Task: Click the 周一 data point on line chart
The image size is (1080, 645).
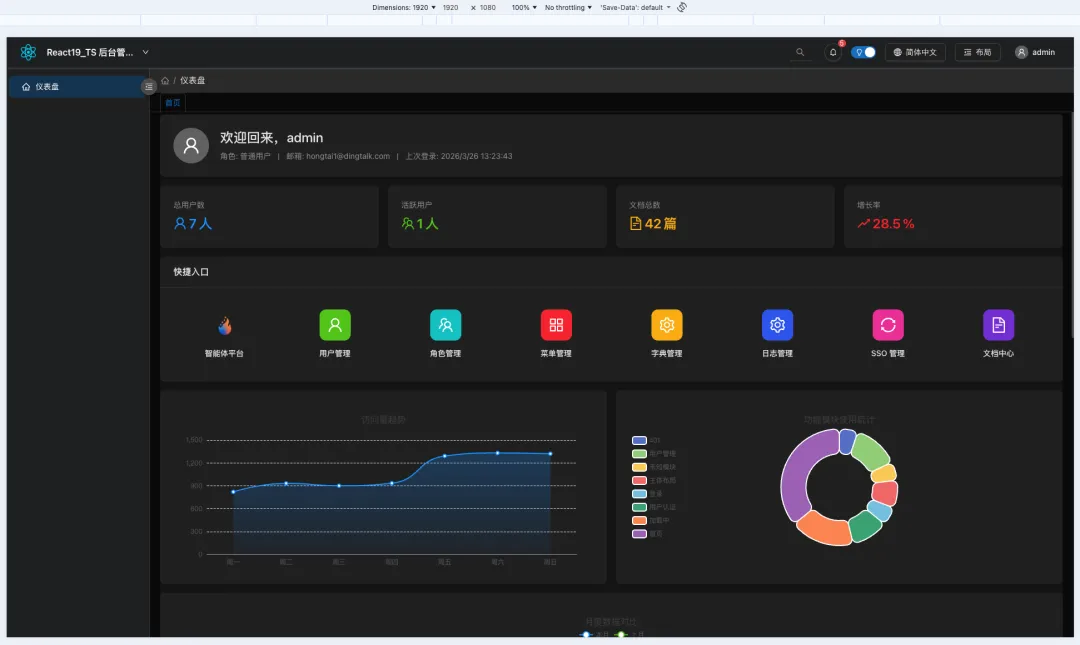Action: 233,492
